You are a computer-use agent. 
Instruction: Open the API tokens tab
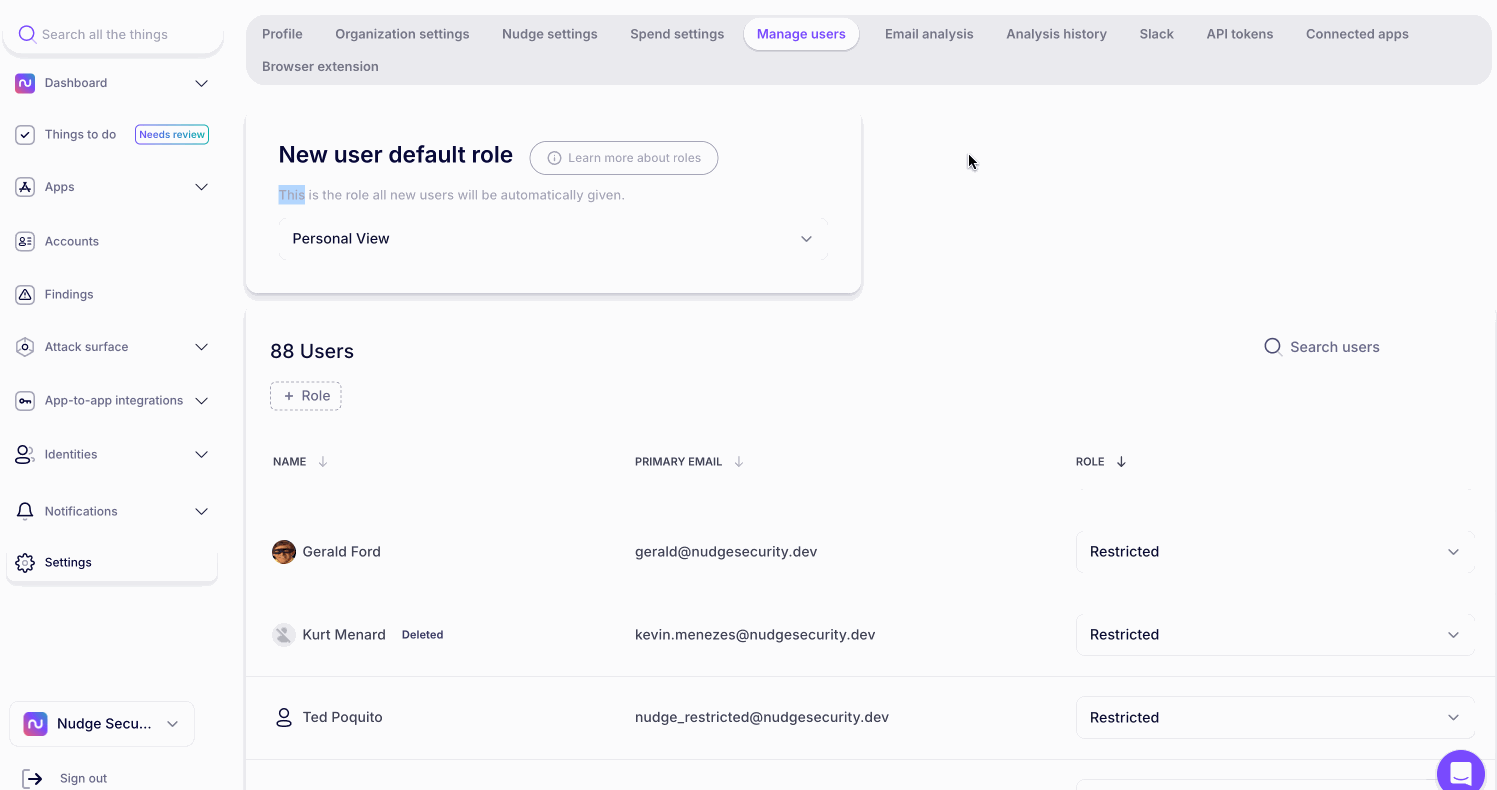click(1239, 34)
